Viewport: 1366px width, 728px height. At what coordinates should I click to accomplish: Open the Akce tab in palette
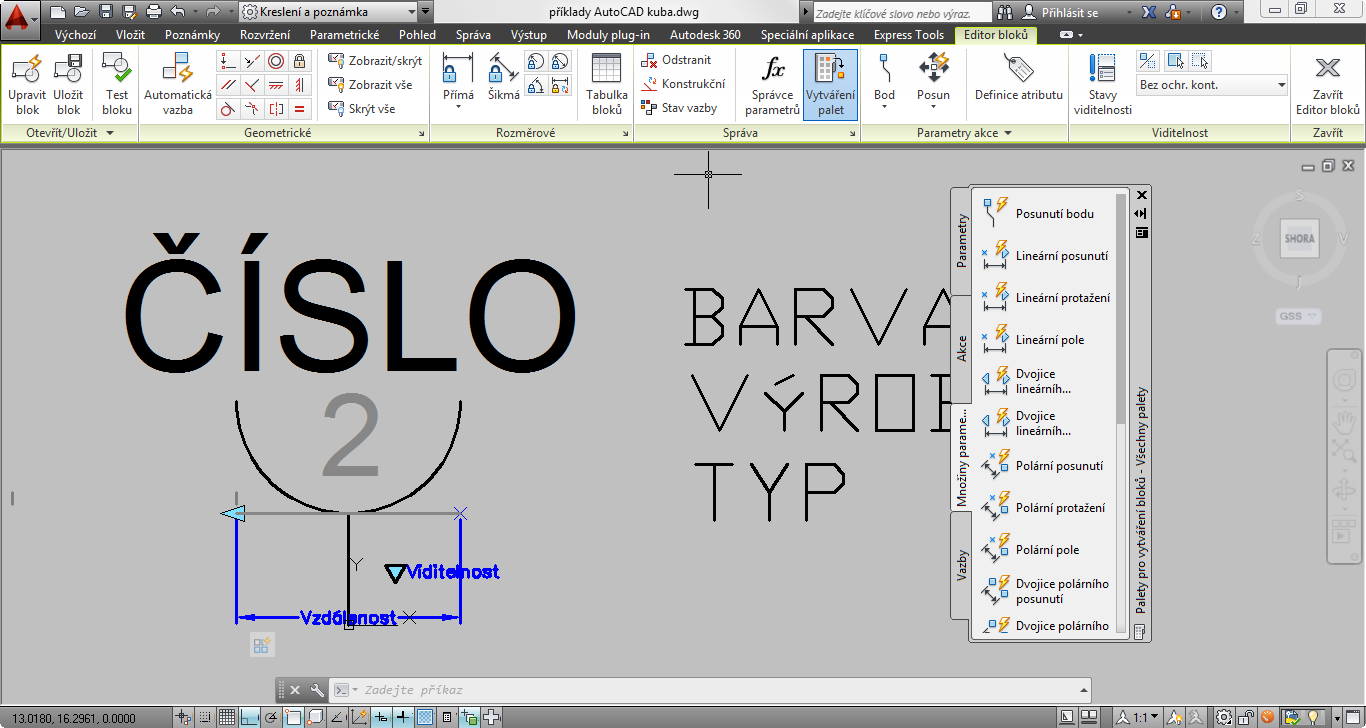tap(962, 349)
